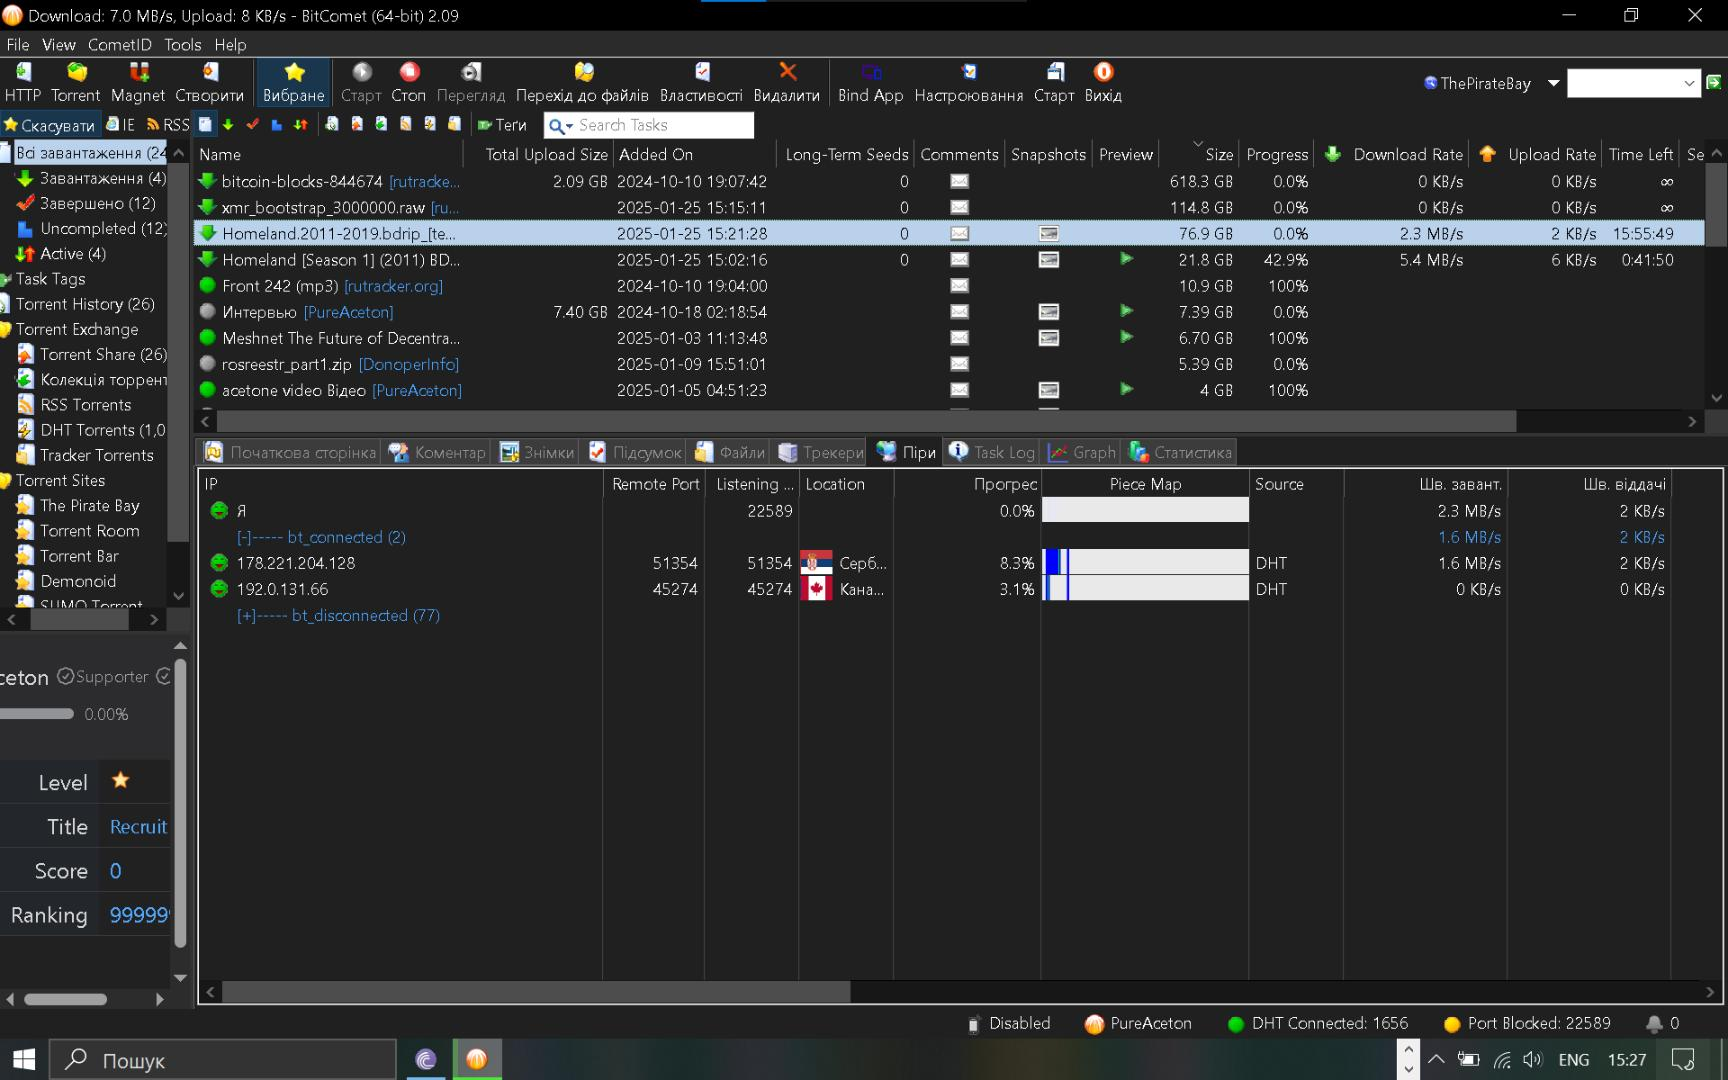Click the Створити toolbar button
This screenshot has width=1728, height=1080.
pyautogui.click(x=210, y=82)
